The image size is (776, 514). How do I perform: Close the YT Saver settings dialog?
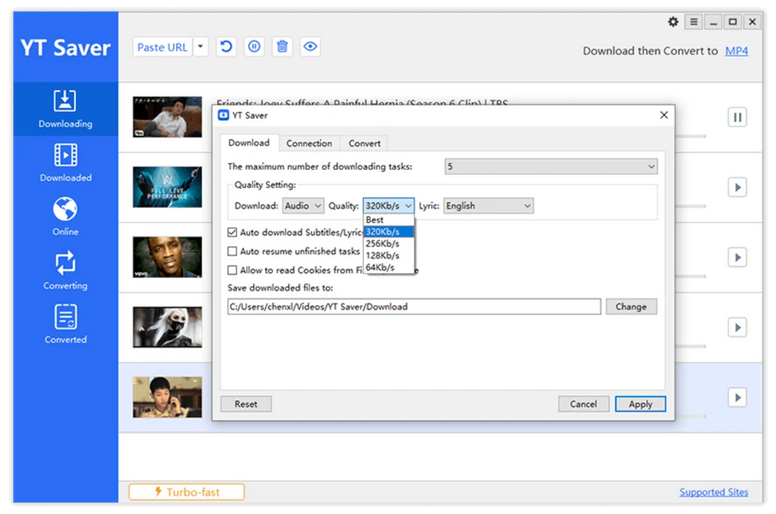664,115
